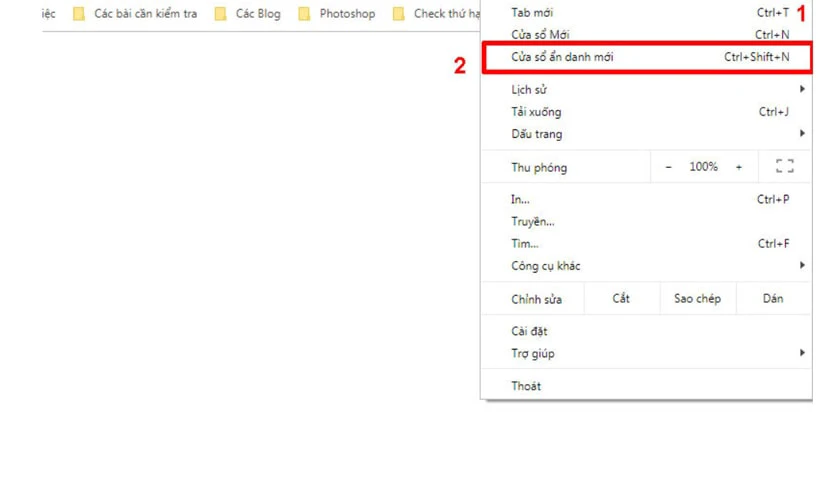The image size is (840, 500).
Task: Expand the 'Dấu trang' bookmarks submenu
Action: [646, 134]
